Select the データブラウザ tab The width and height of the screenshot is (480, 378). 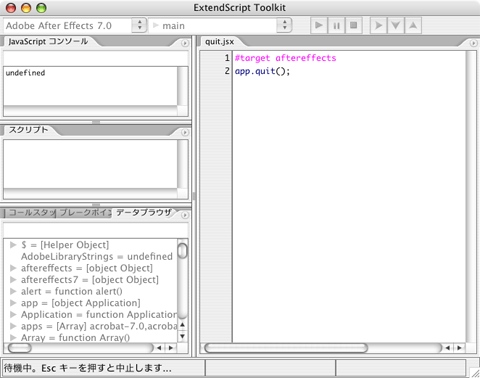pyautogui.click(x=144, y=213)
